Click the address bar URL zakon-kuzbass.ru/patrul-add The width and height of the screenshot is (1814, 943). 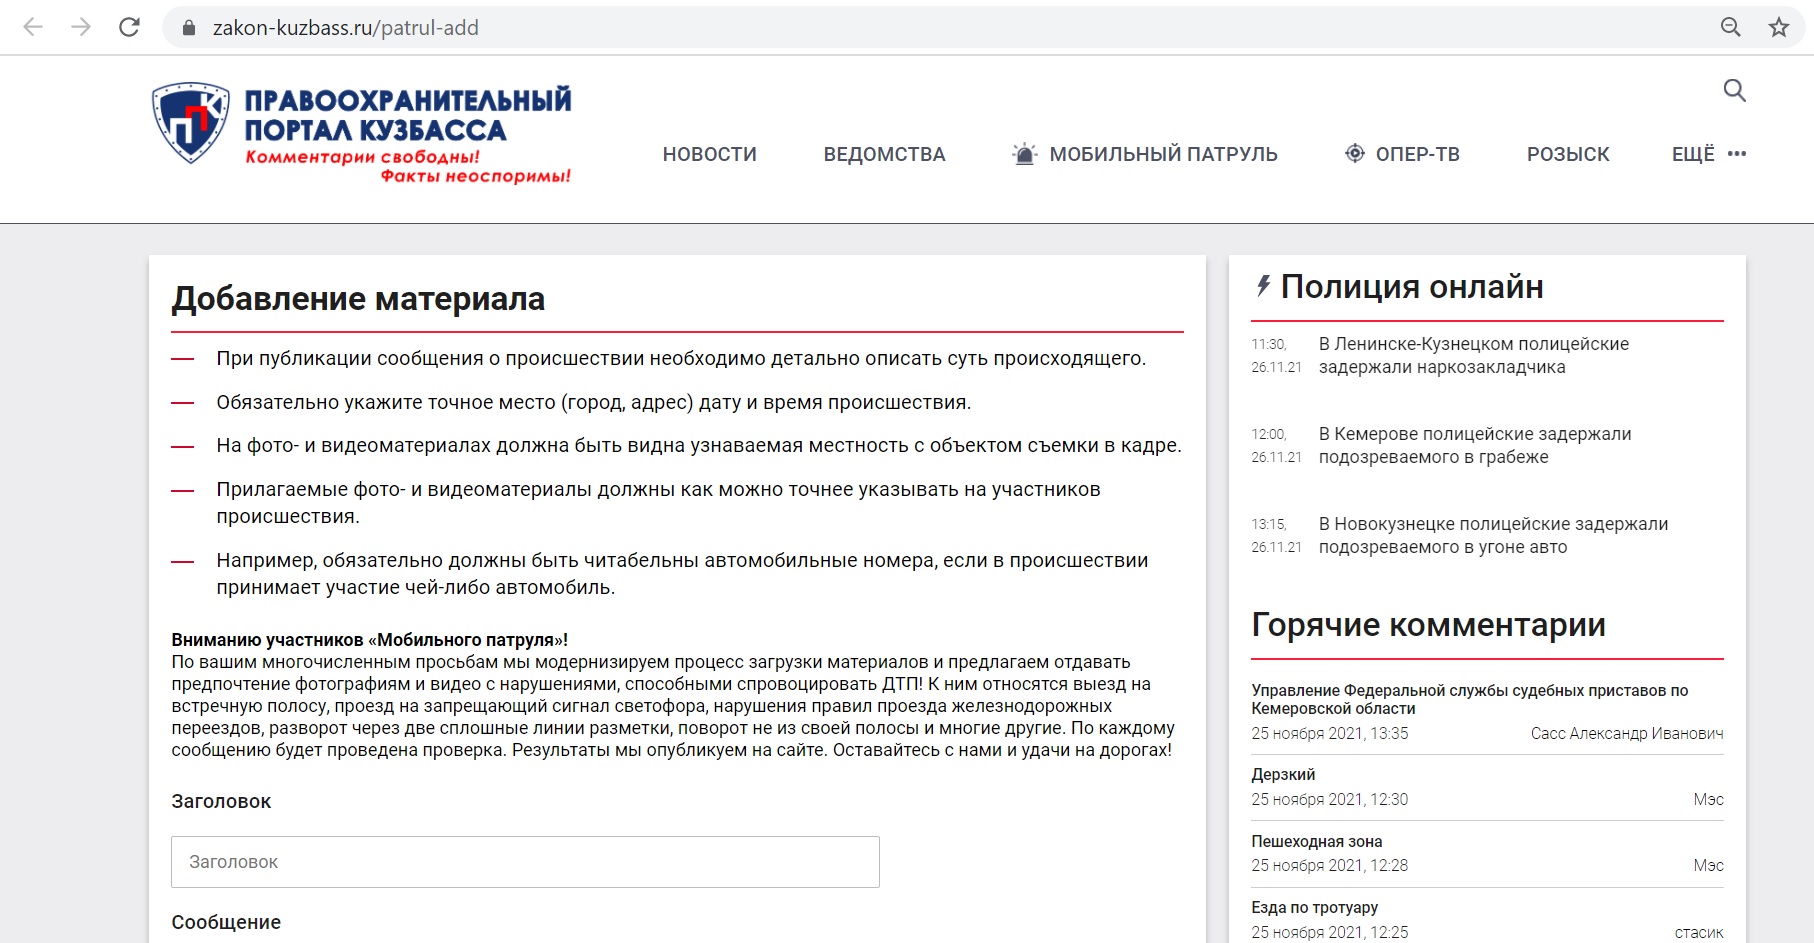[x=345, y=28]
